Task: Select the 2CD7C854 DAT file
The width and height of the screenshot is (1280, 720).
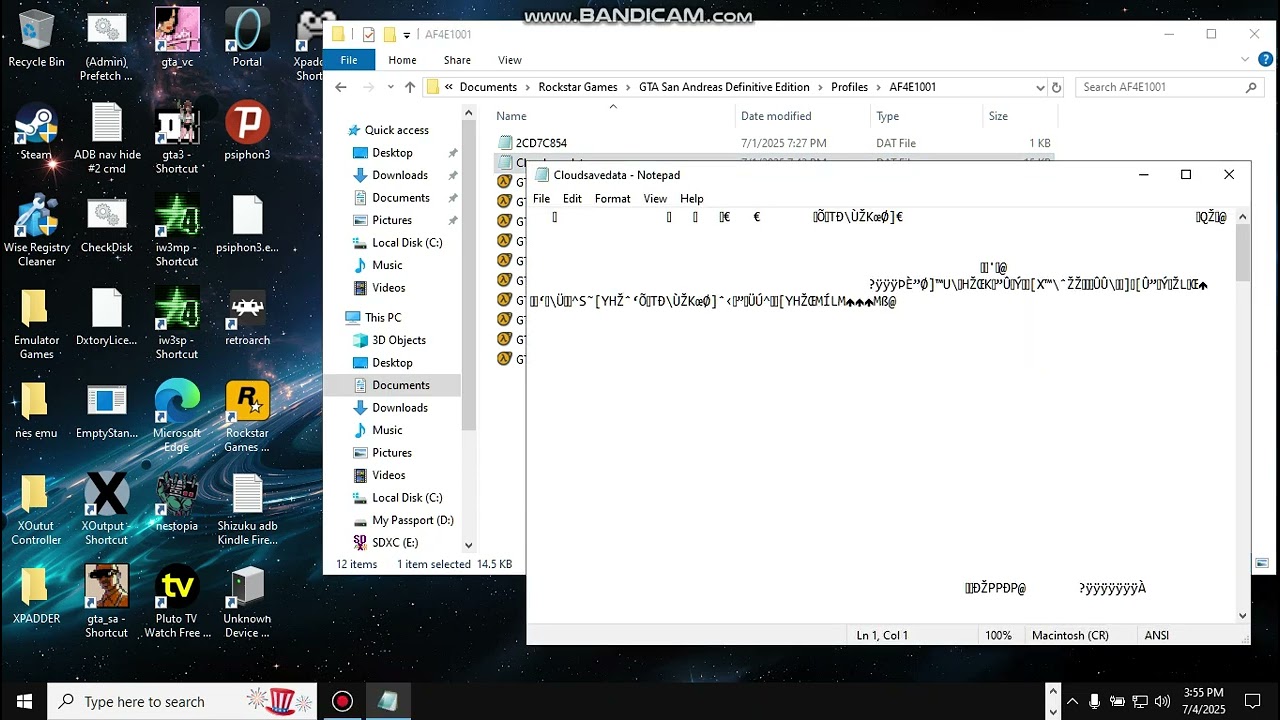Action: pyautogui.click(x=541, y=143)
